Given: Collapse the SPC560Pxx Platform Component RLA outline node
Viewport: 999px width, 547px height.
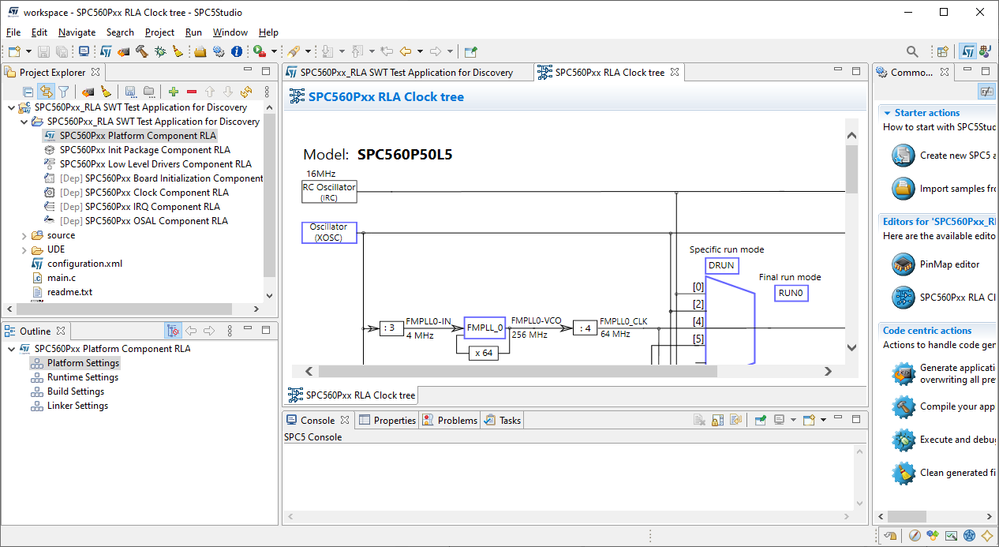Looking at the screenshot, I should click(11, 349).
